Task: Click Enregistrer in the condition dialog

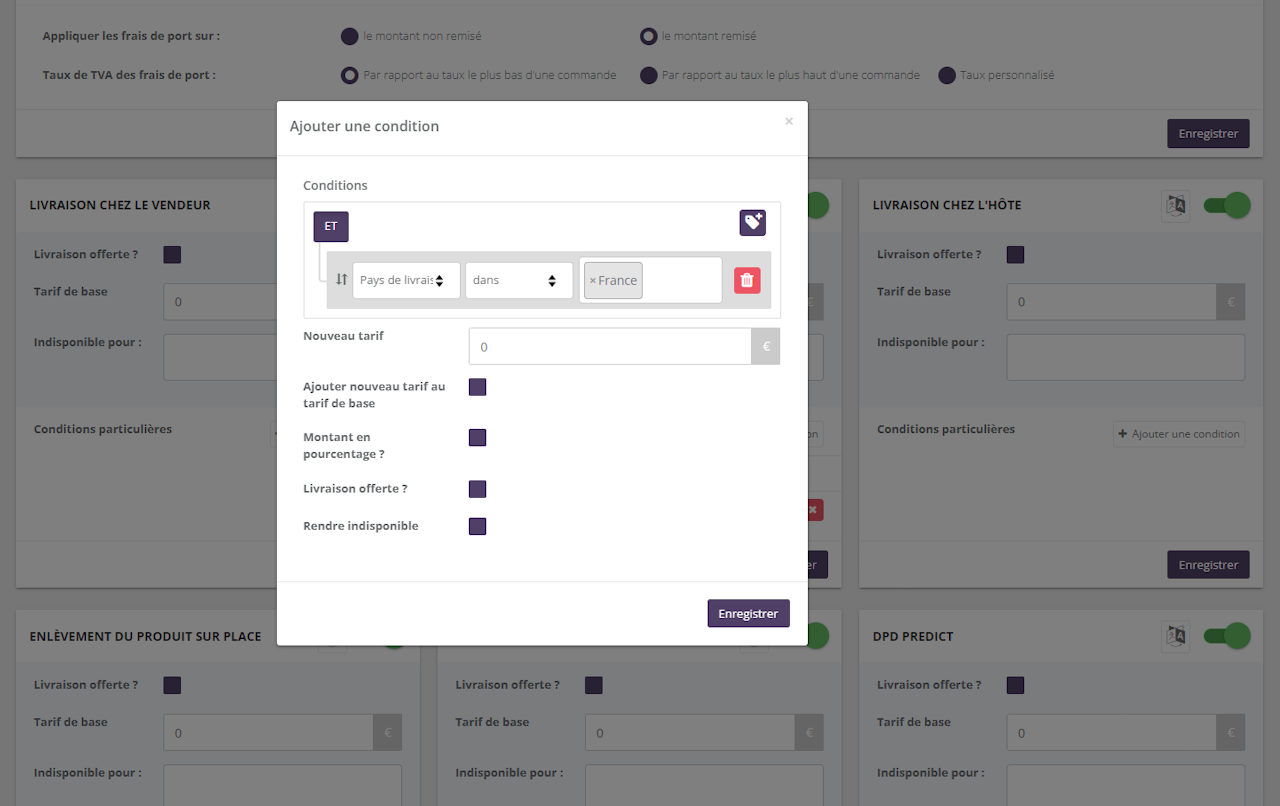Action: pyautogui.click(x=748, y=613)
